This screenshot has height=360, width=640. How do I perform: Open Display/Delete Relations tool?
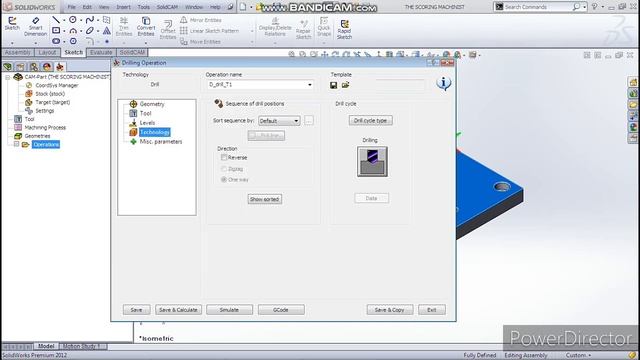275,27
